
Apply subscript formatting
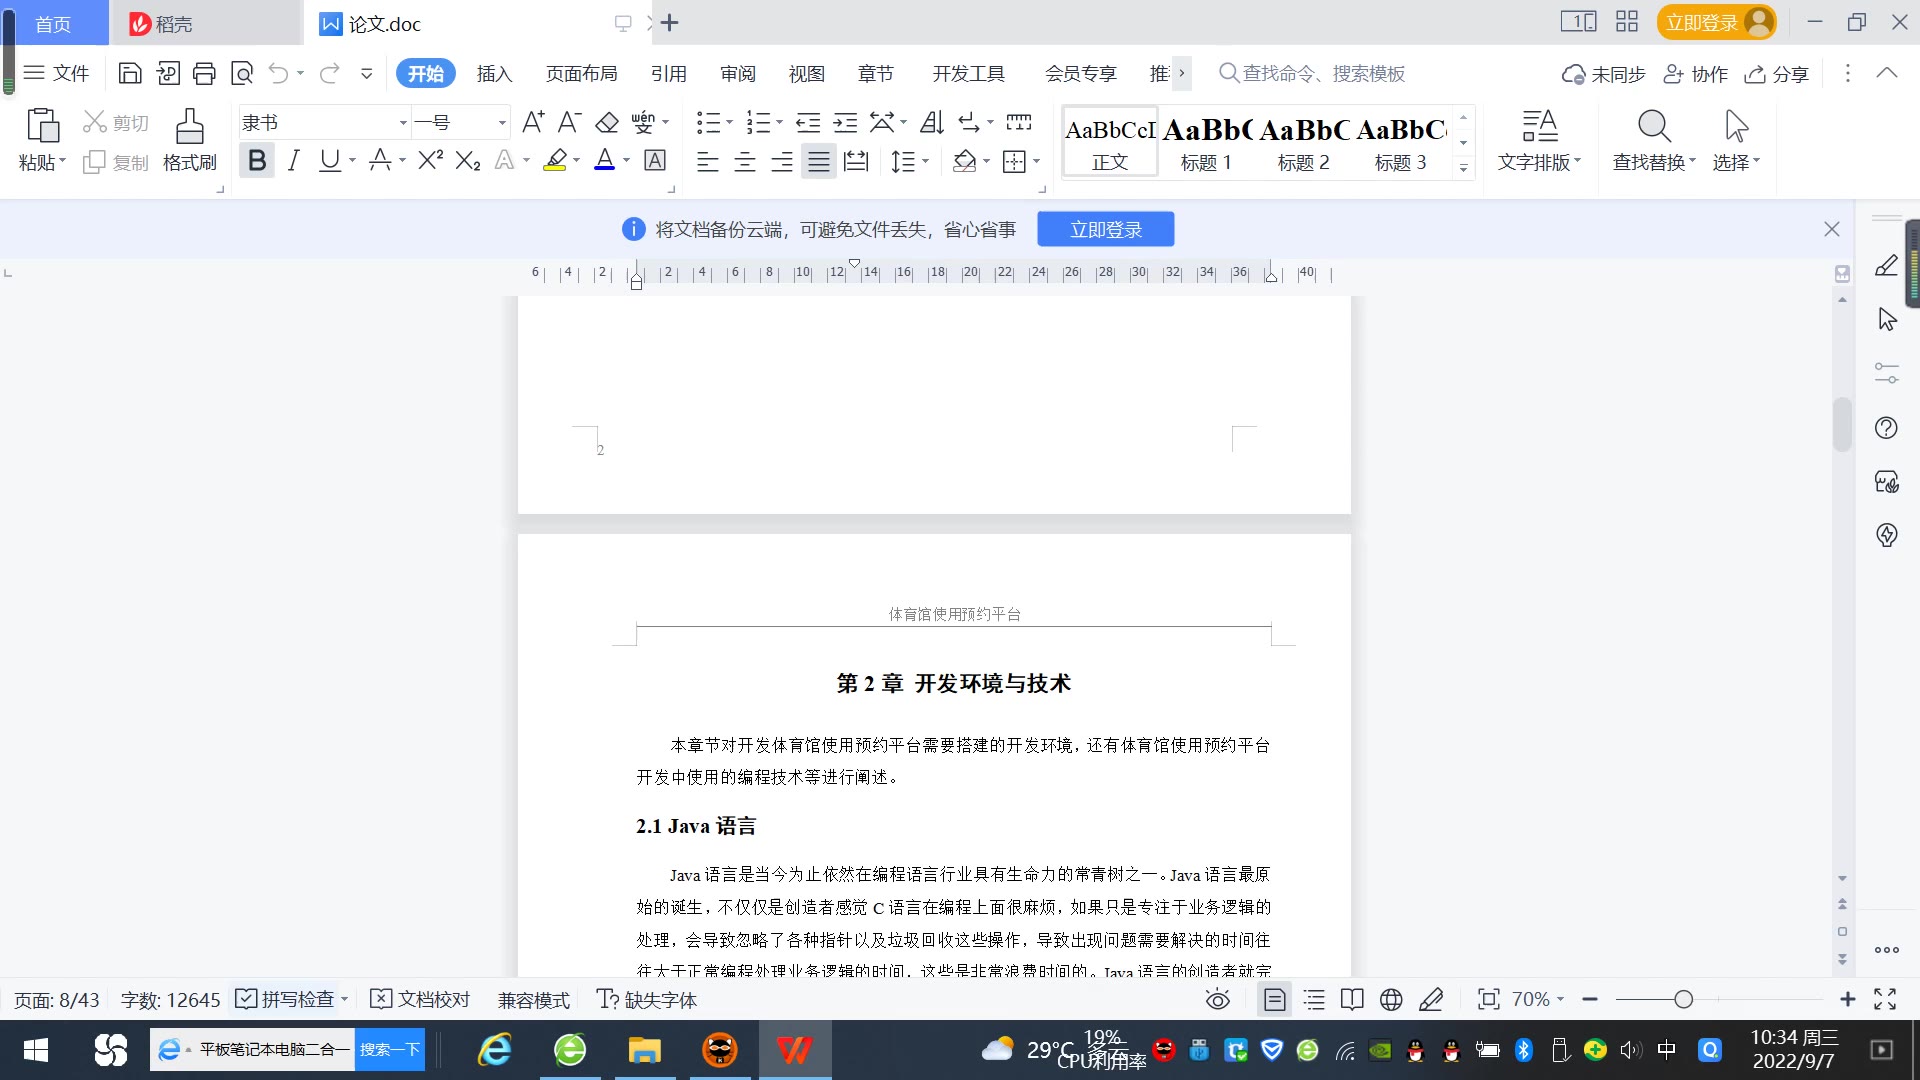coord(468,160)
